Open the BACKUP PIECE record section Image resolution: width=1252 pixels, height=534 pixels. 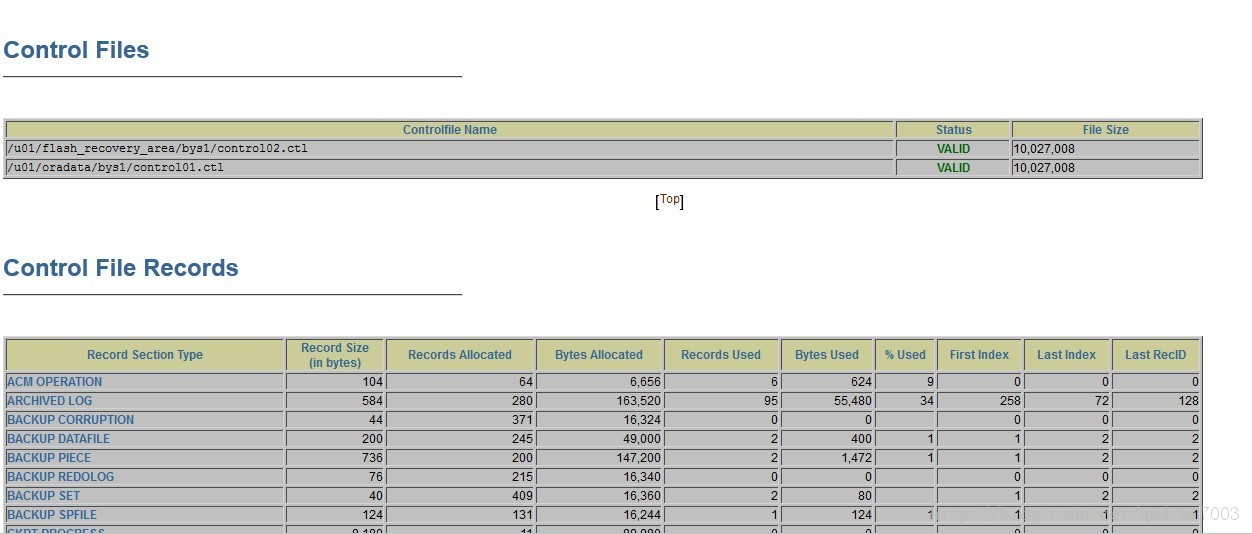point(49,458)
